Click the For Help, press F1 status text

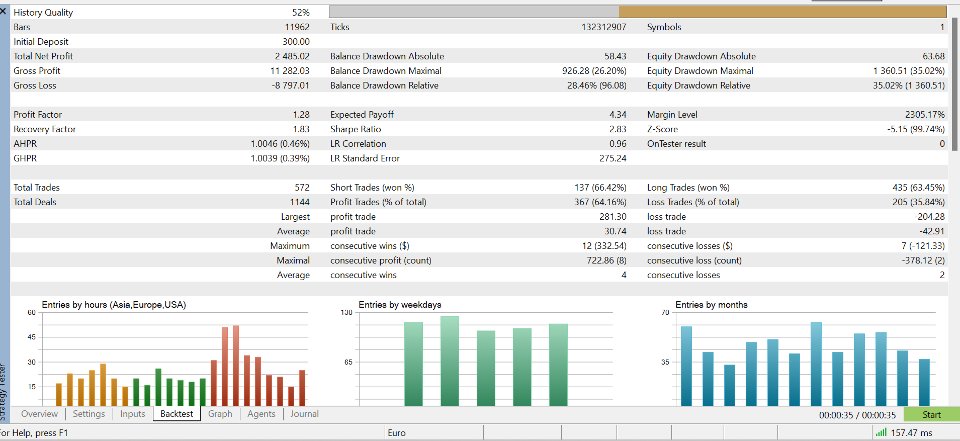(34, 433)
